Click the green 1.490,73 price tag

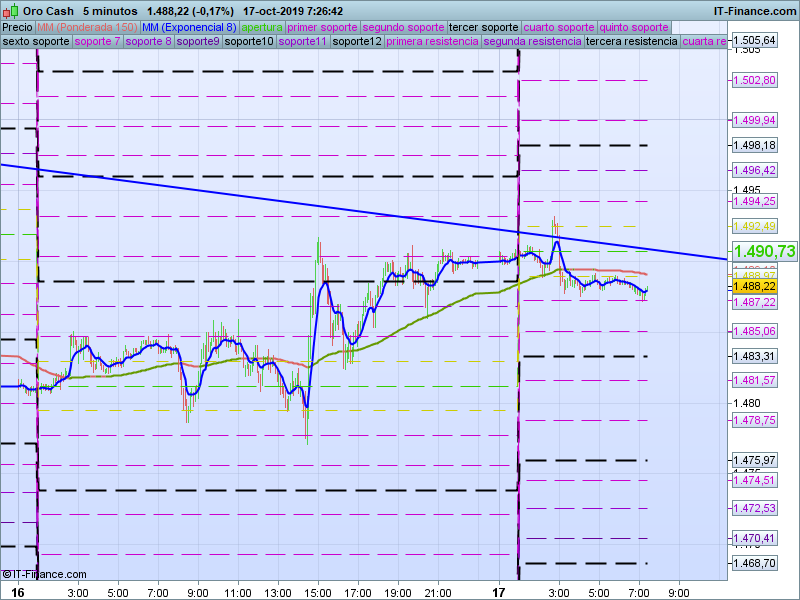pos(764,252)
